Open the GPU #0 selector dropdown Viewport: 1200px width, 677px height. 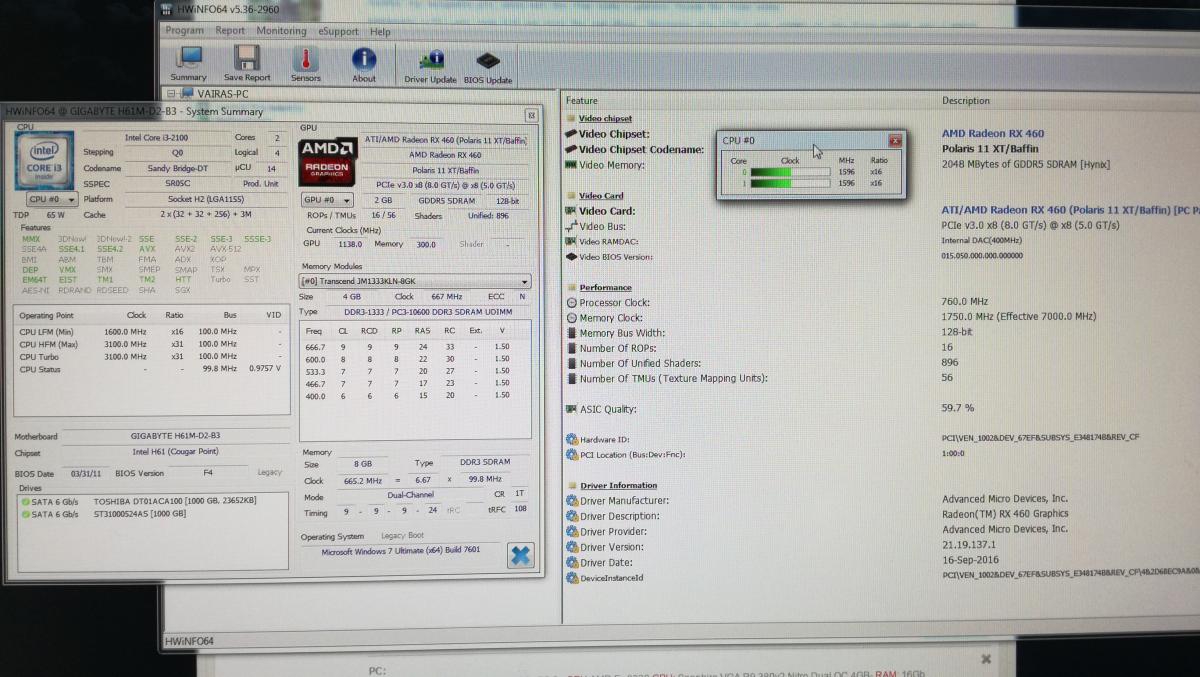pos(327,200)
